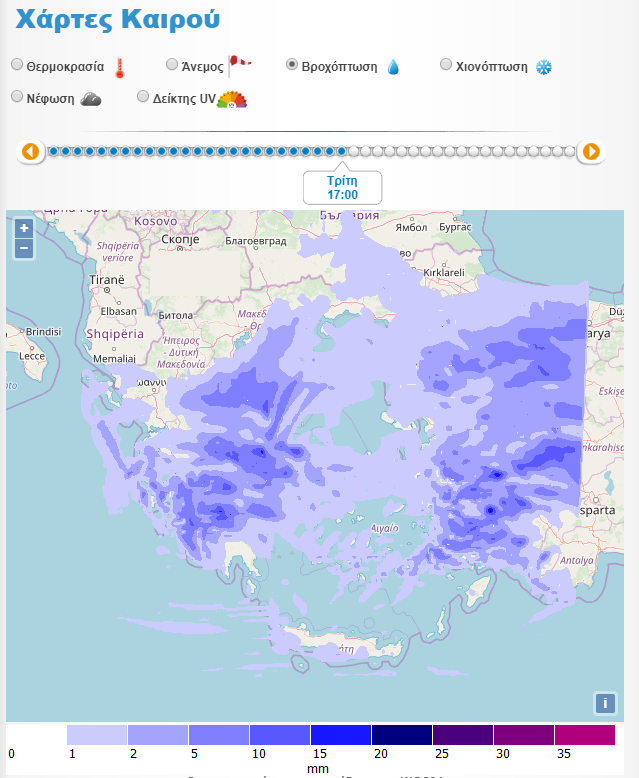
Task: Click the Скопје label on the map
Action: pos(180,239)
